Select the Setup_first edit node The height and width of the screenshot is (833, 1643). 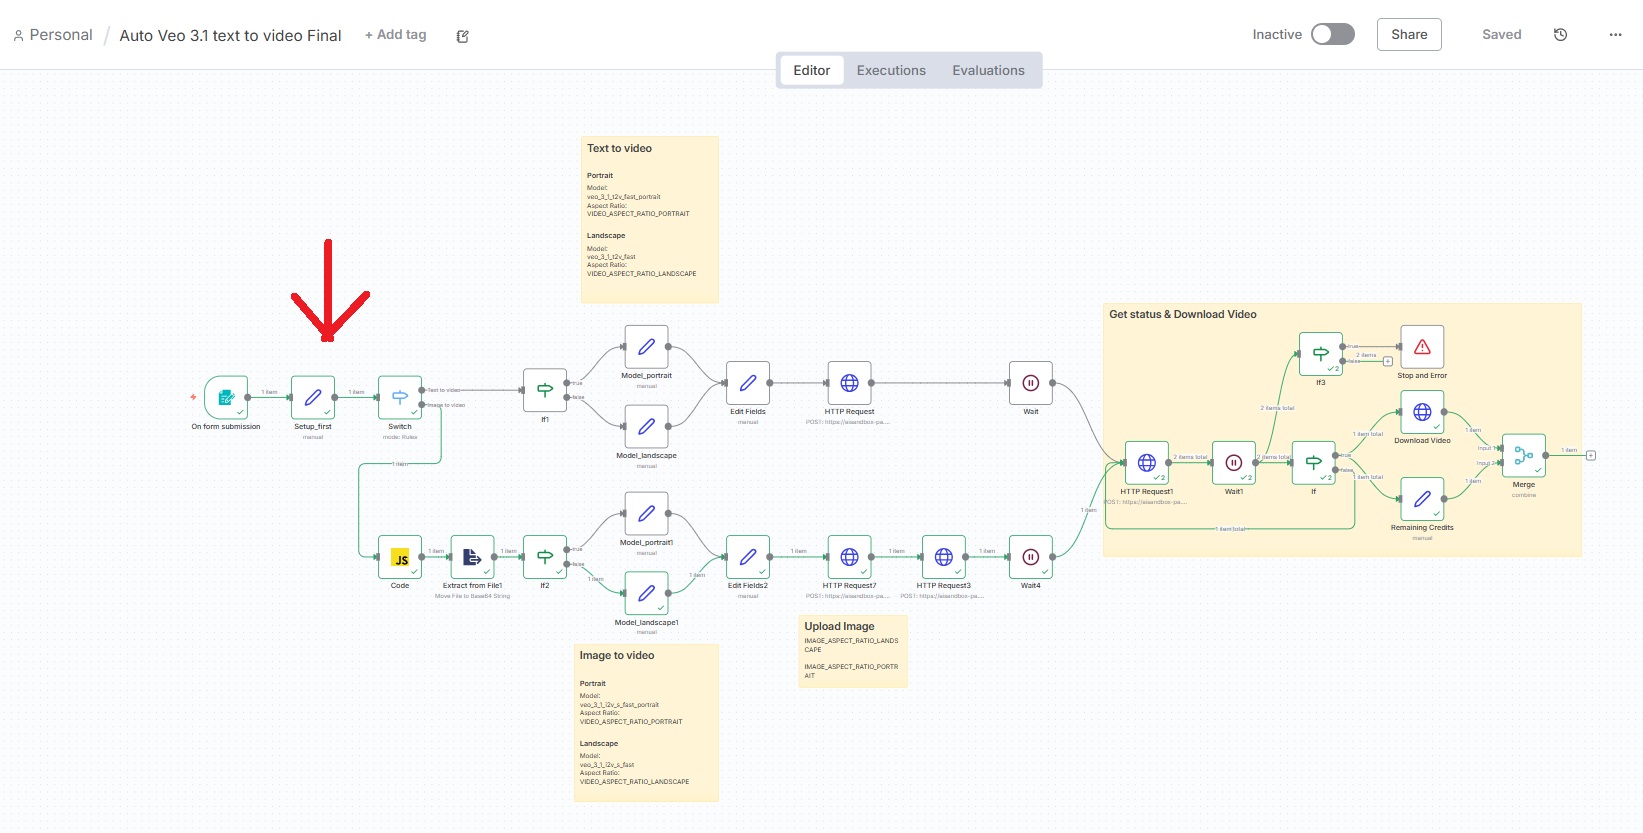[313, 397]
